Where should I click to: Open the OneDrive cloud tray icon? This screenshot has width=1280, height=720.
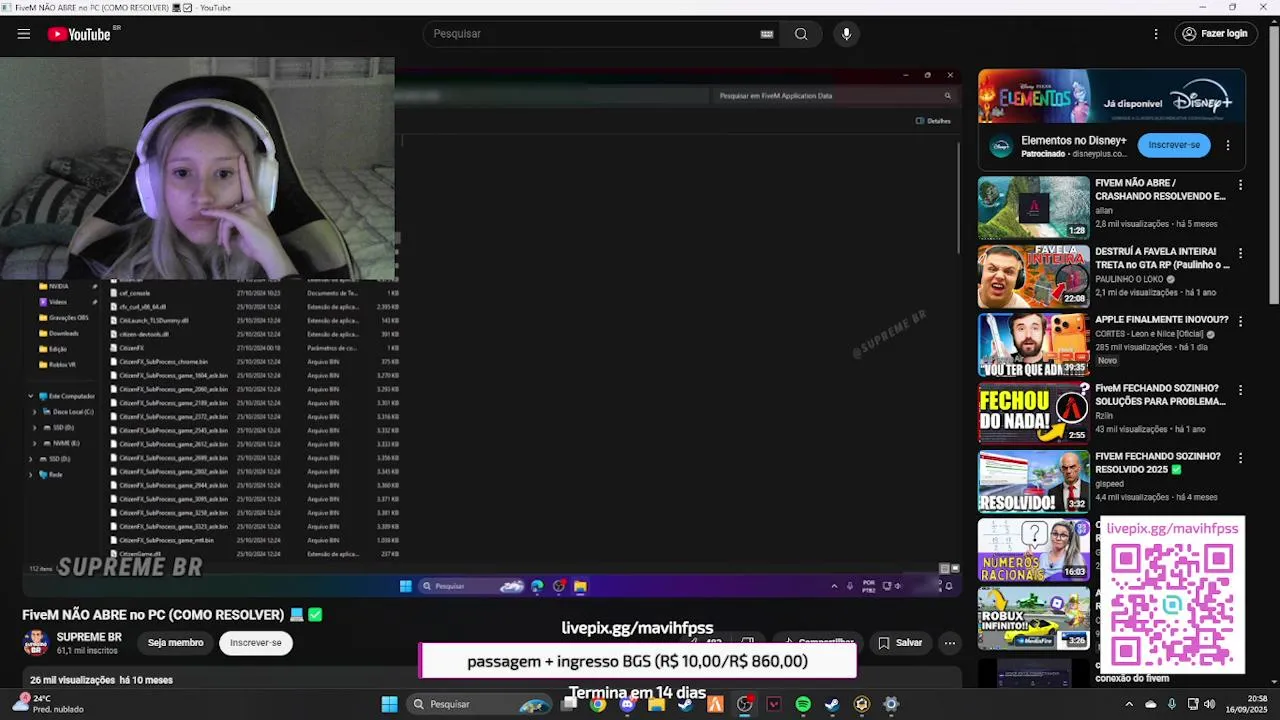pyautogui.click(x=1151, y=704)
